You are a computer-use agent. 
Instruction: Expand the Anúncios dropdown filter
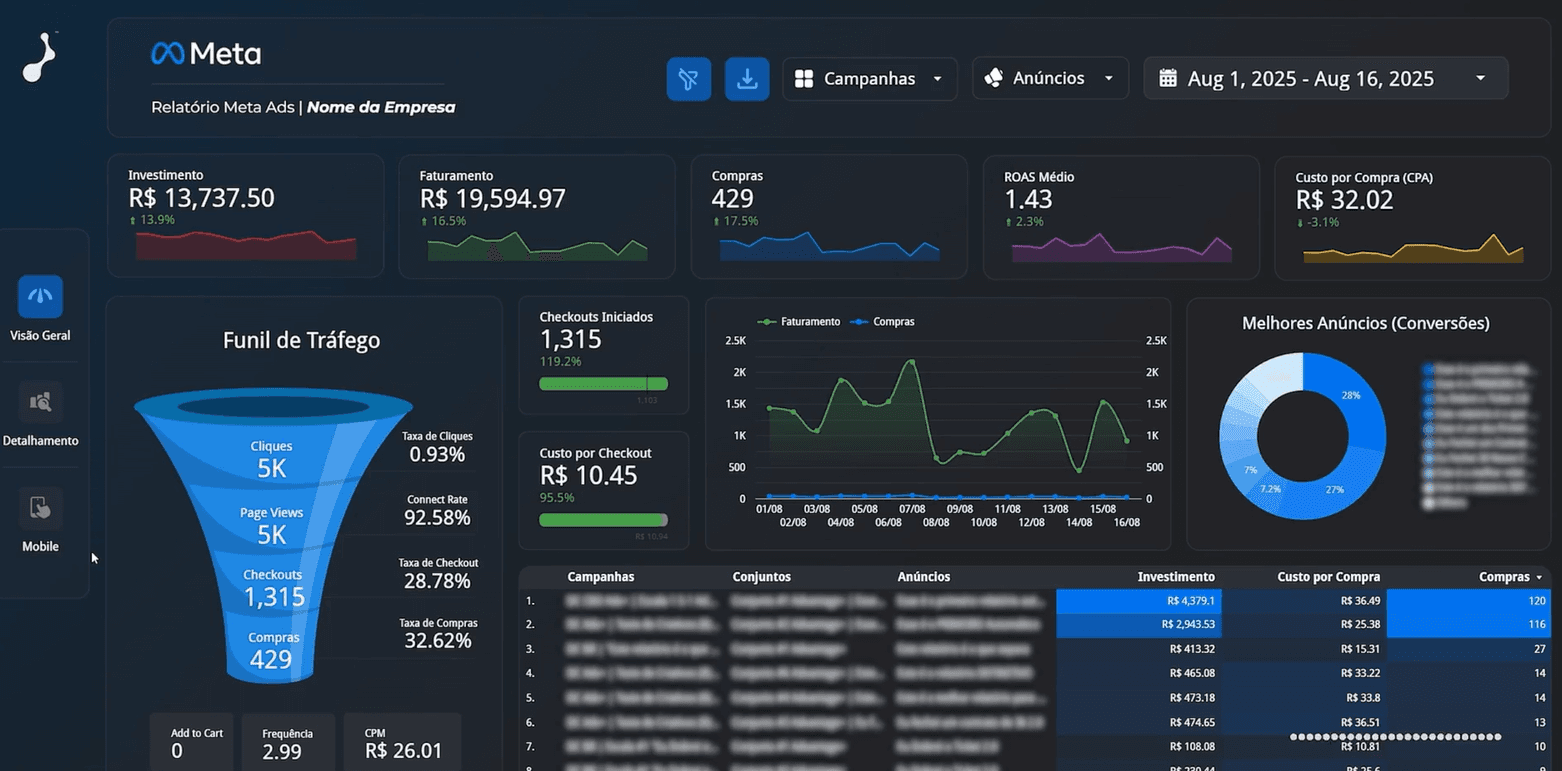1049,78
